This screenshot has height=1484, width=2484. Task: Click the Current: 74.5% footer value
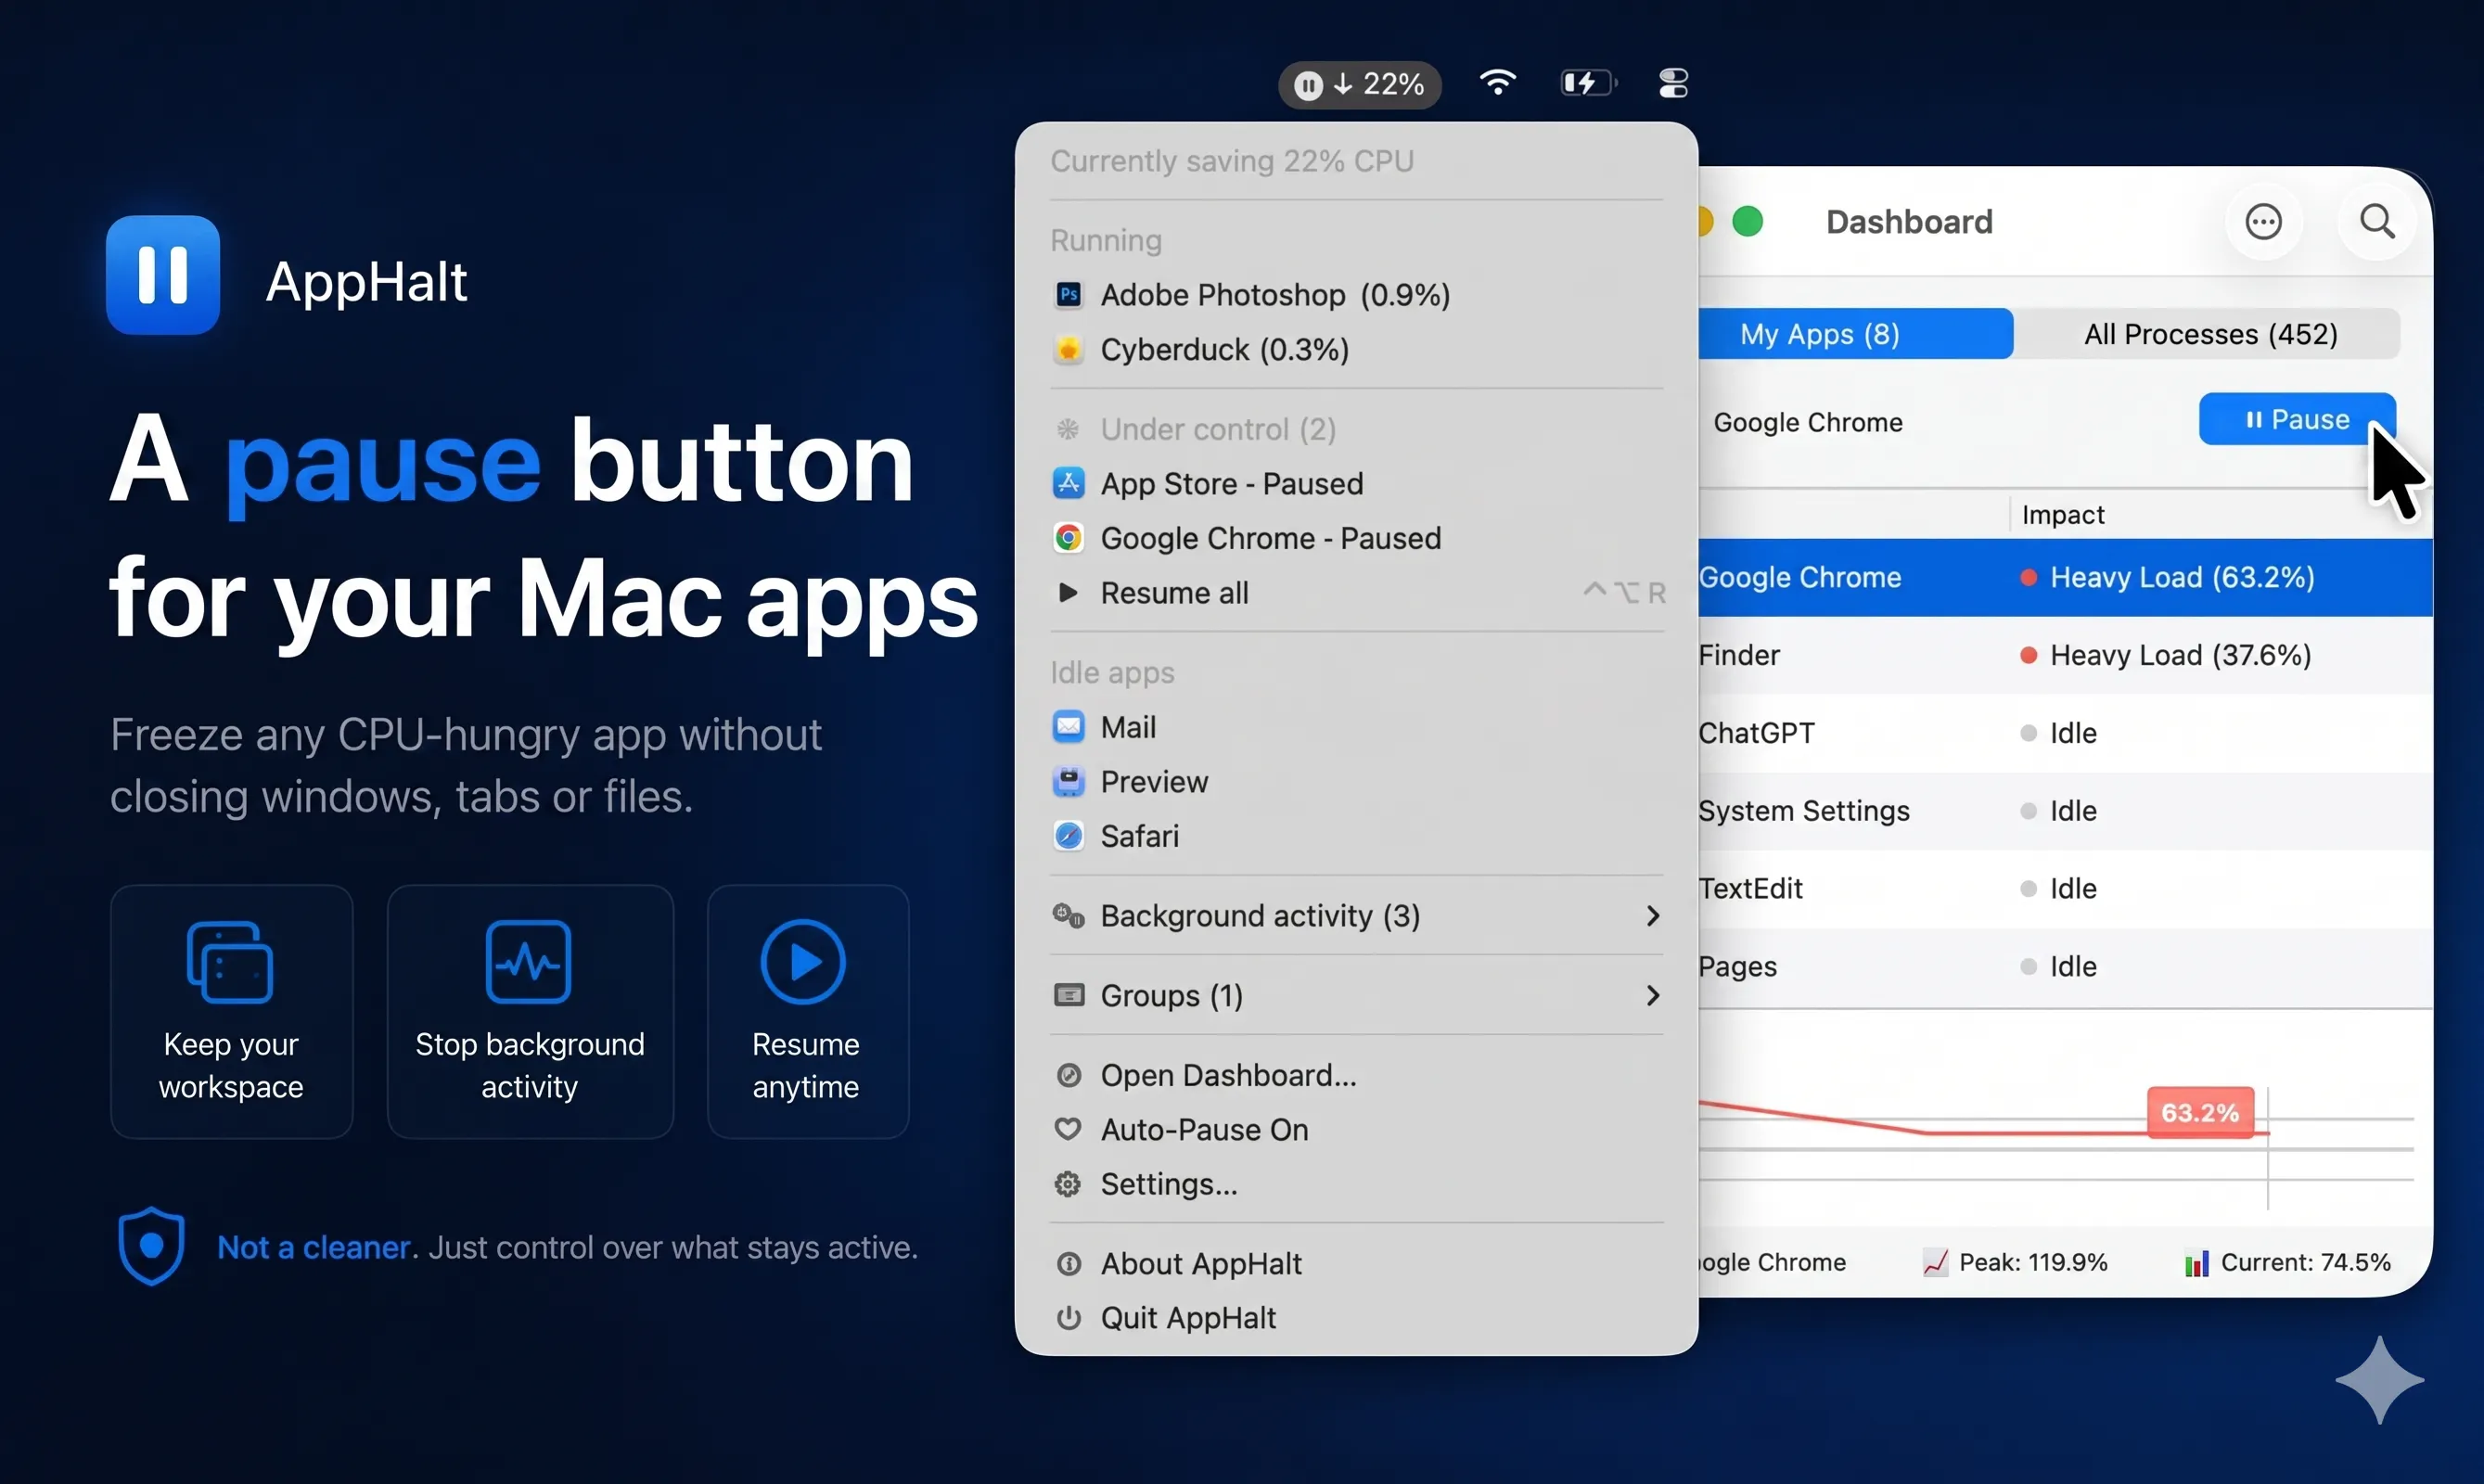click(x=2305, y=1263)
